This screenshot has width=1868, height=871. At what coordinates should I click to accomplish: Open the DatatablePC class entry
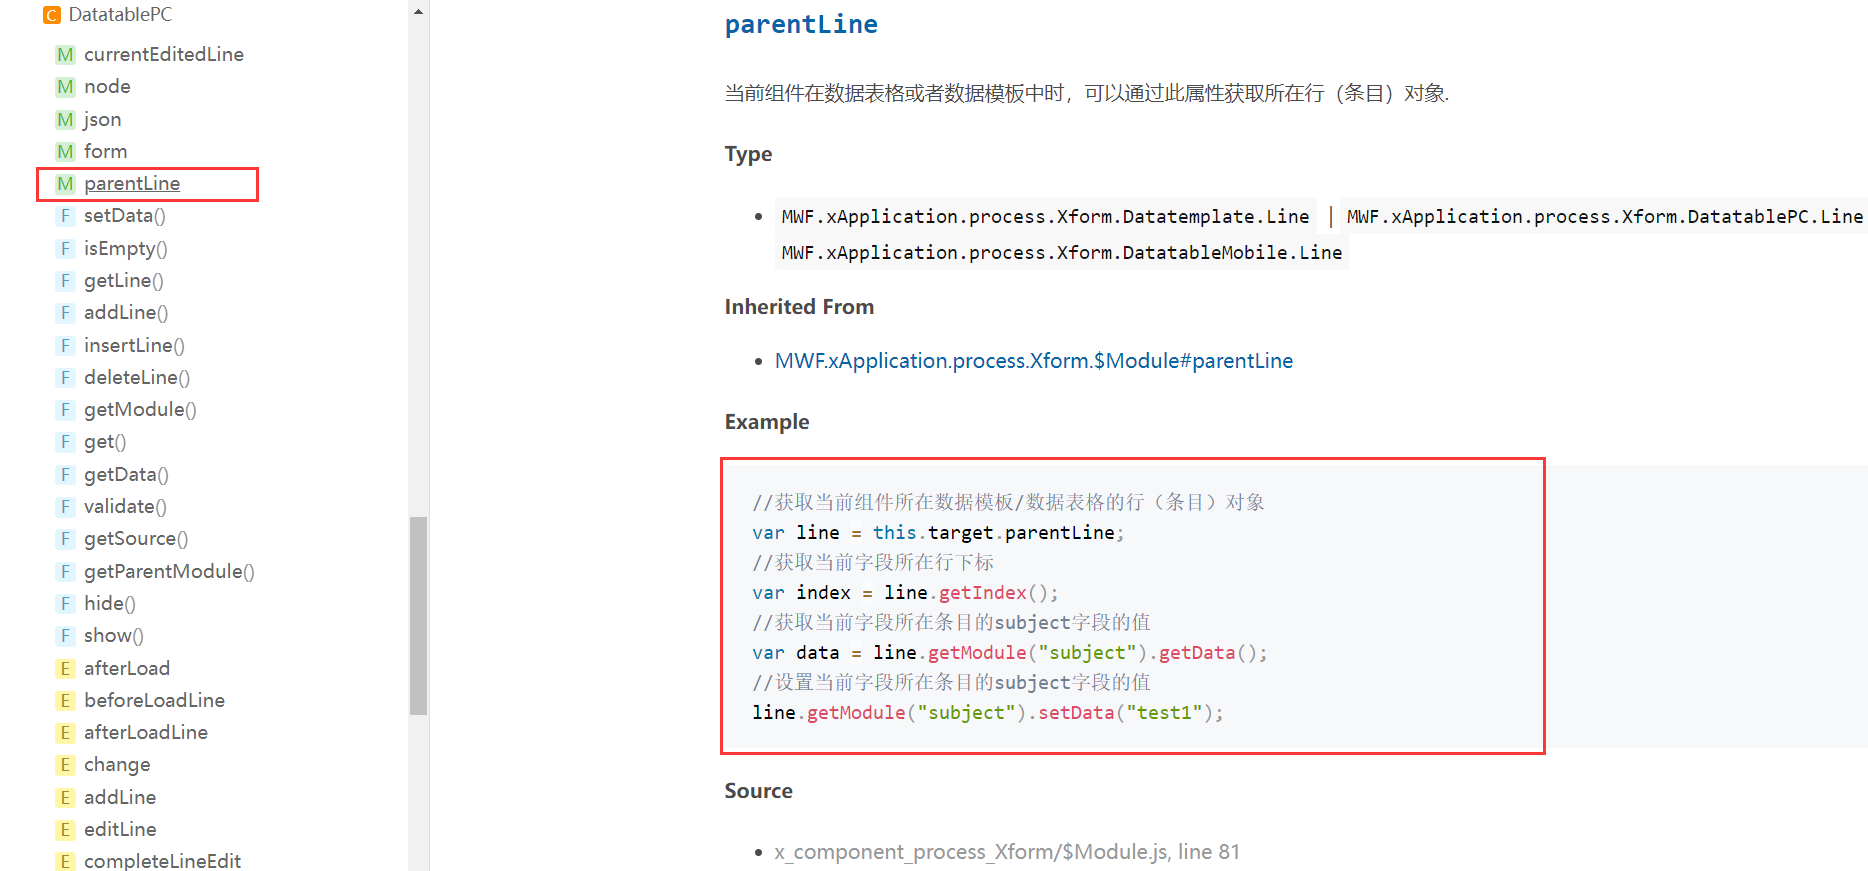coord(120,15)
